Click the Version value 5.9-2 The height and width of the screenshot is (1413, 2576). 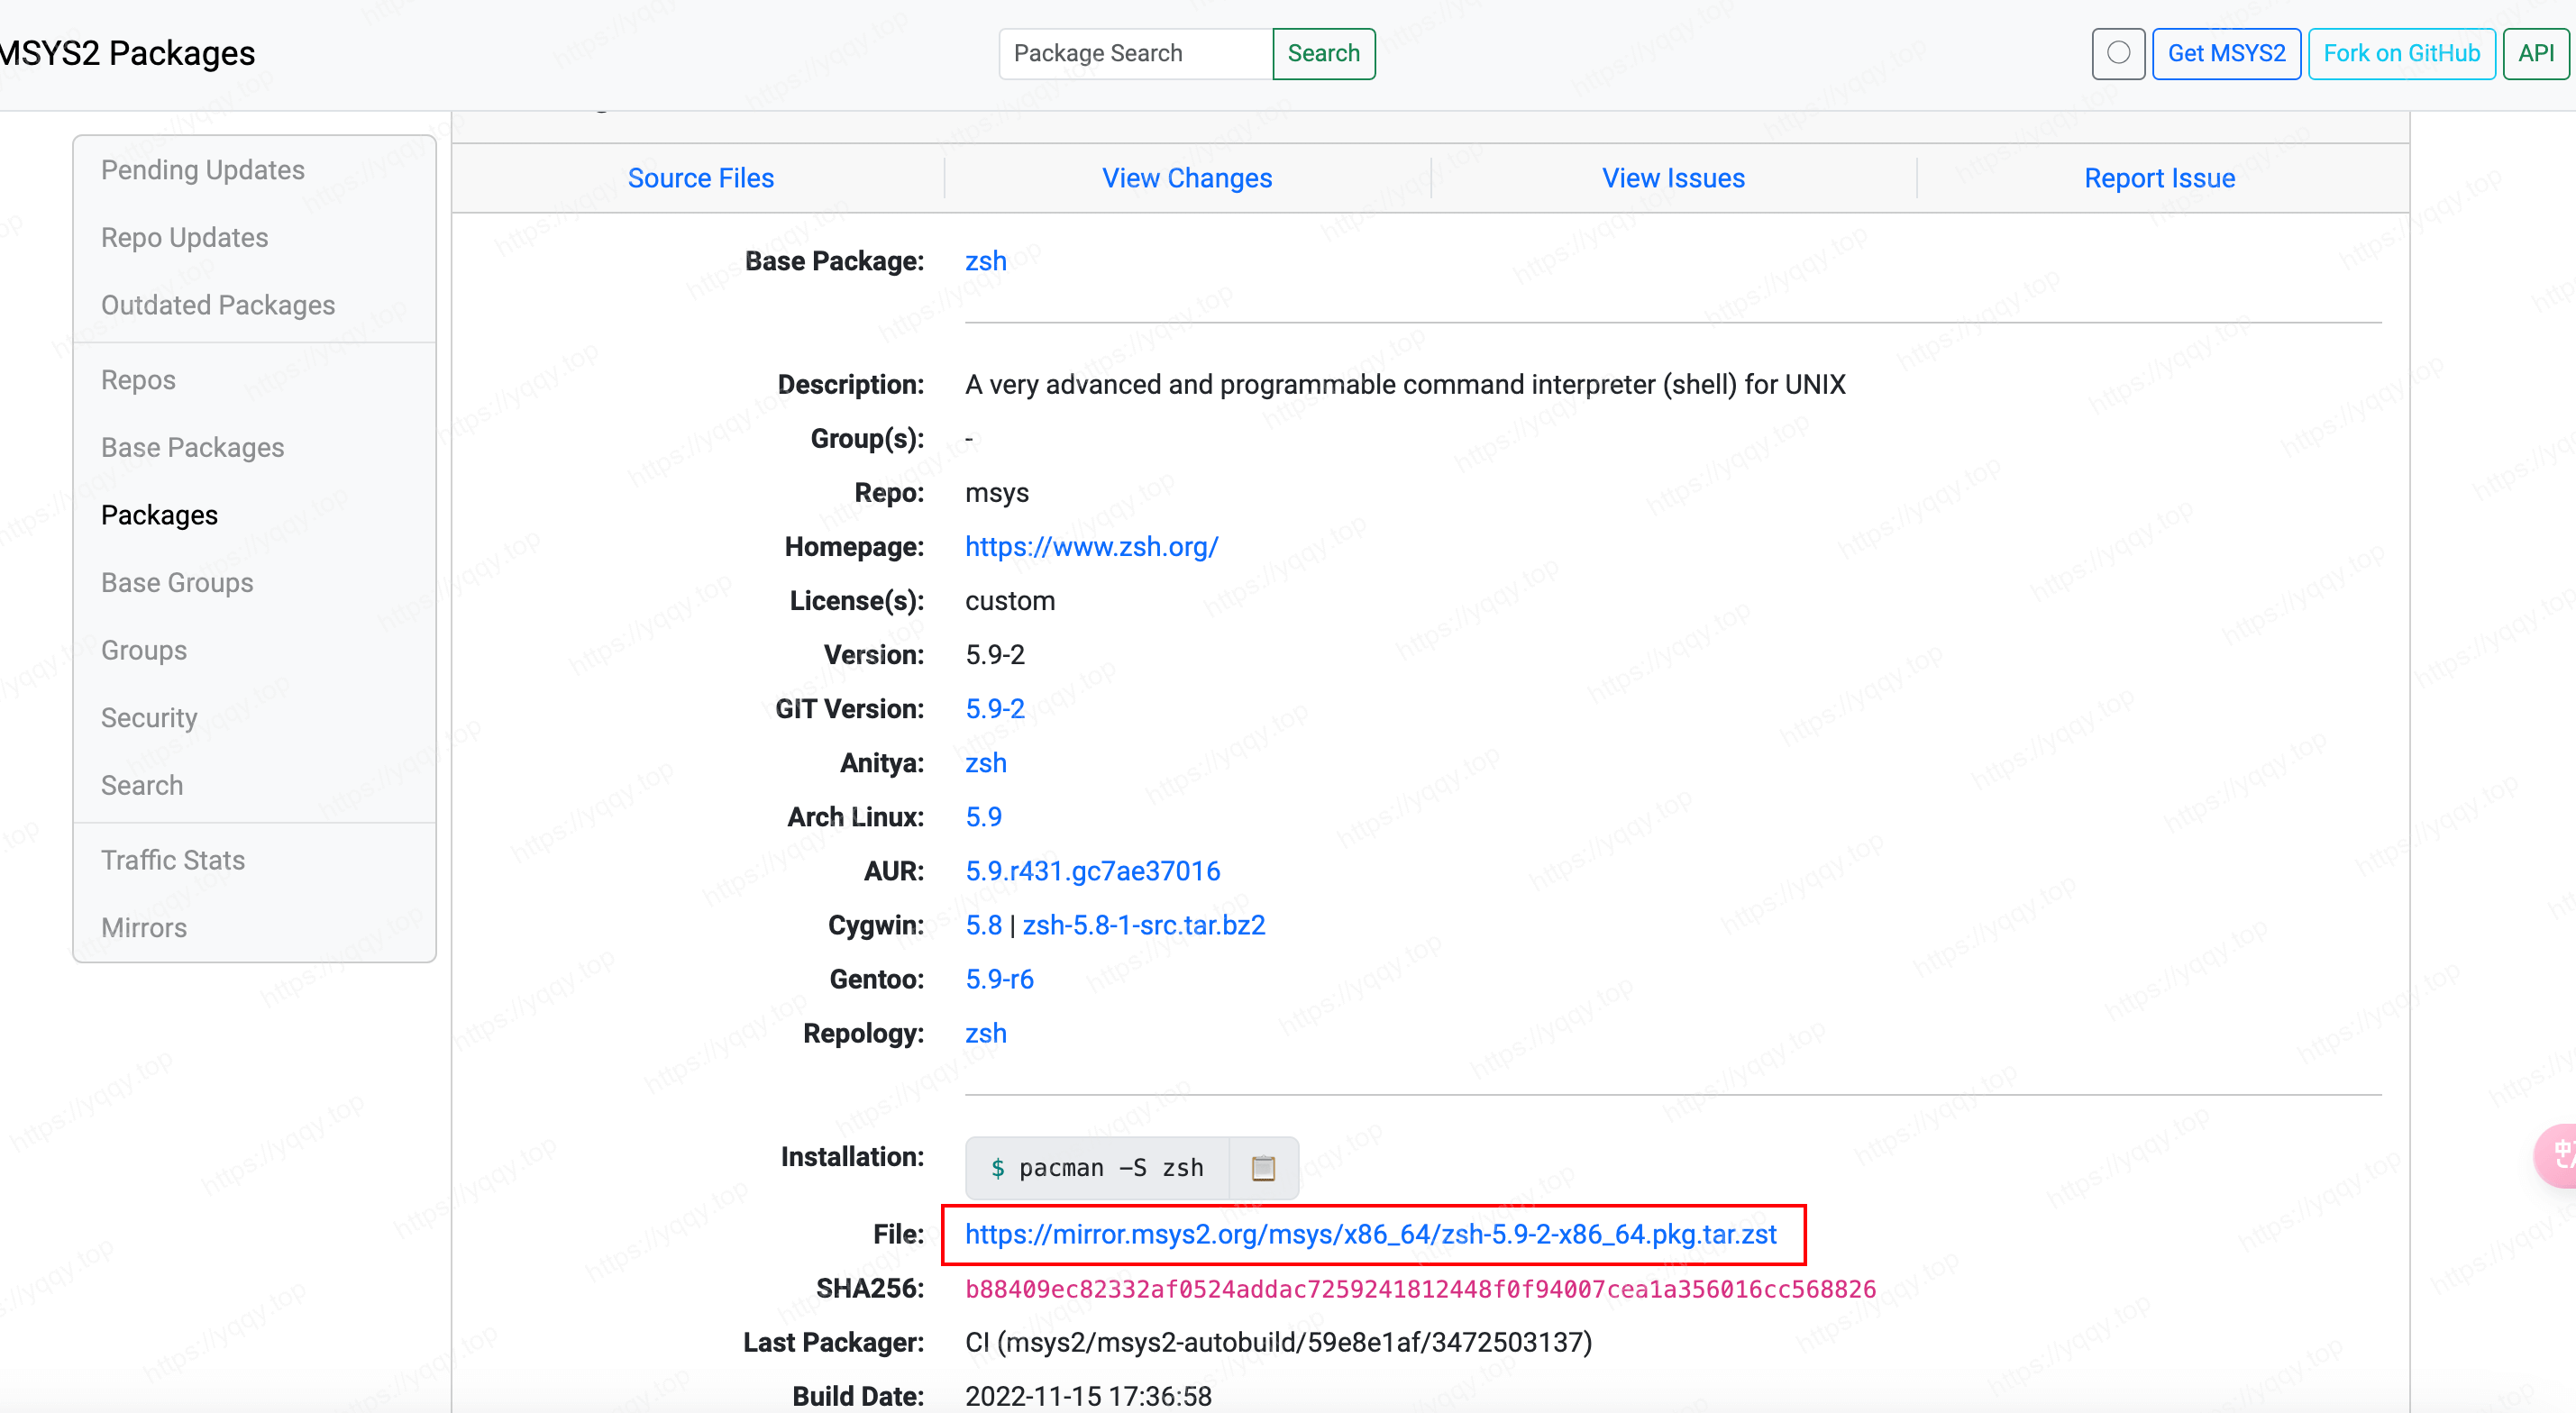pos(994,655)
